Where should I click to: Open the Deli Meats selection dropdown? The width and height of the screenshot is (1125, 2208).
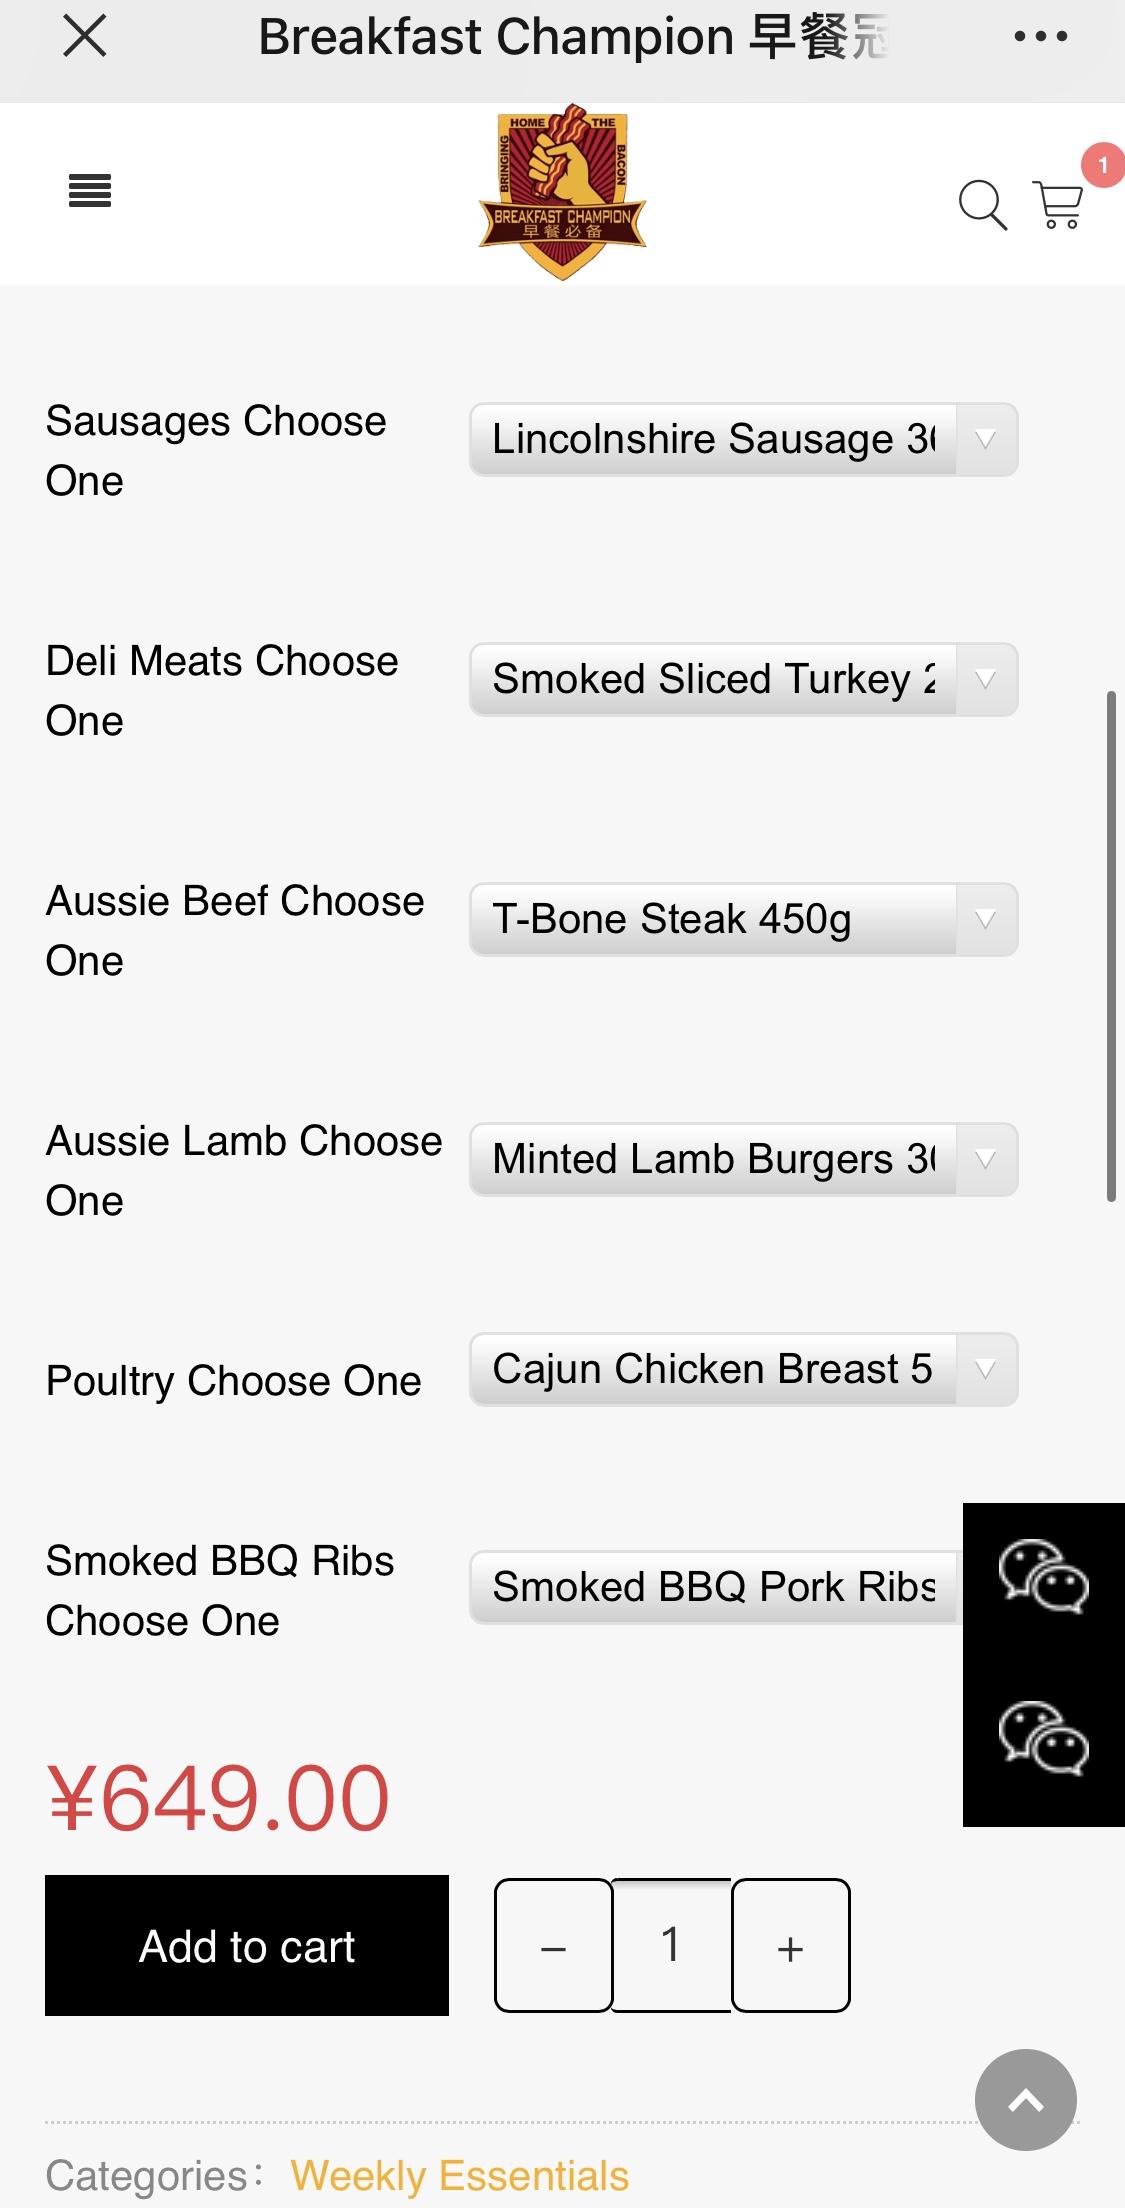[x=743, y=680]
